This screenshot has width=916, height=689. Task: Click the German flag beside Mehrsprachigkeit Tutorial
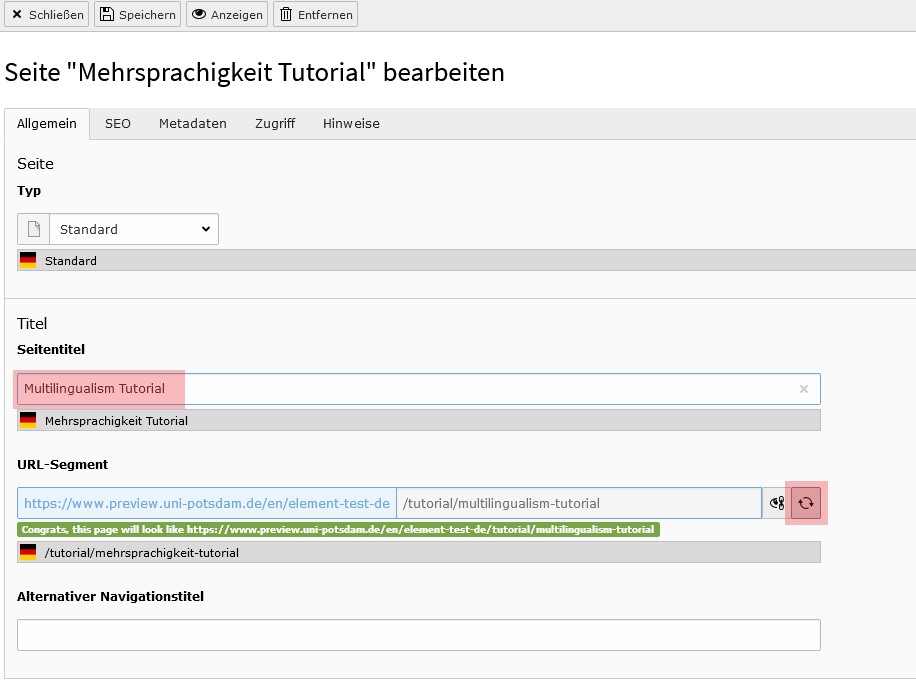pos(28,420)
